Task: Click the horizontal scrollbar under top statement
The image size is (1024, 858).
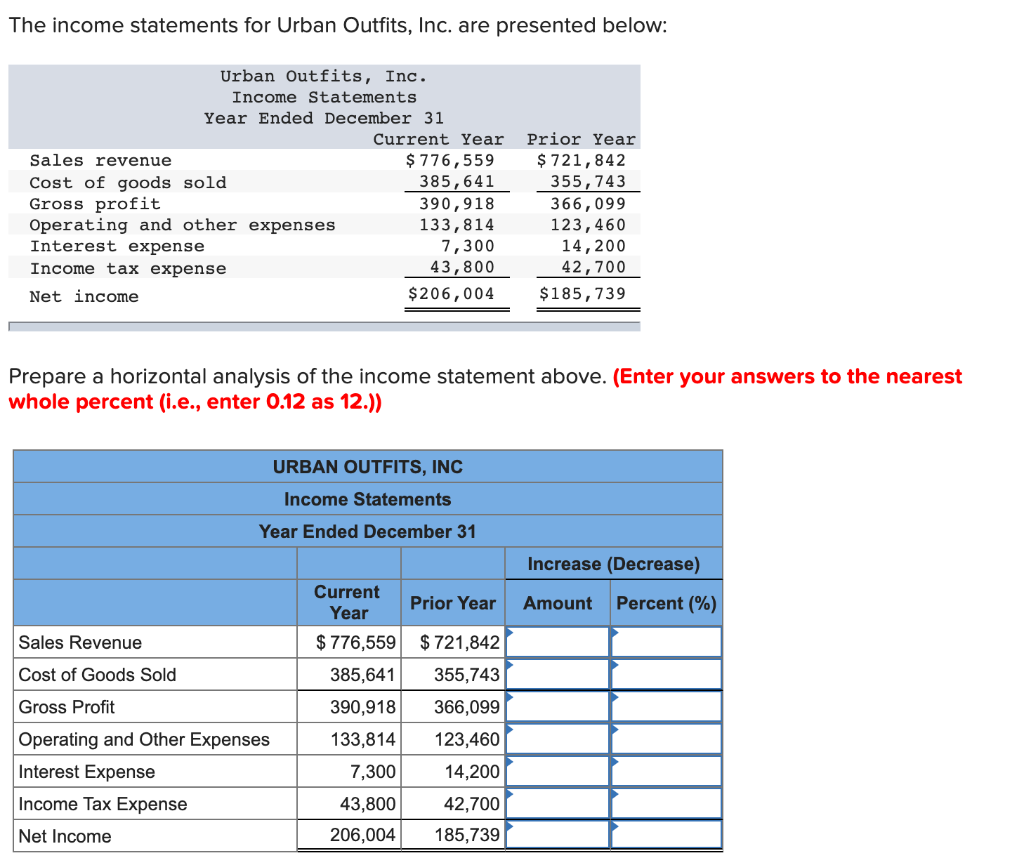Action: pos(324,326)
